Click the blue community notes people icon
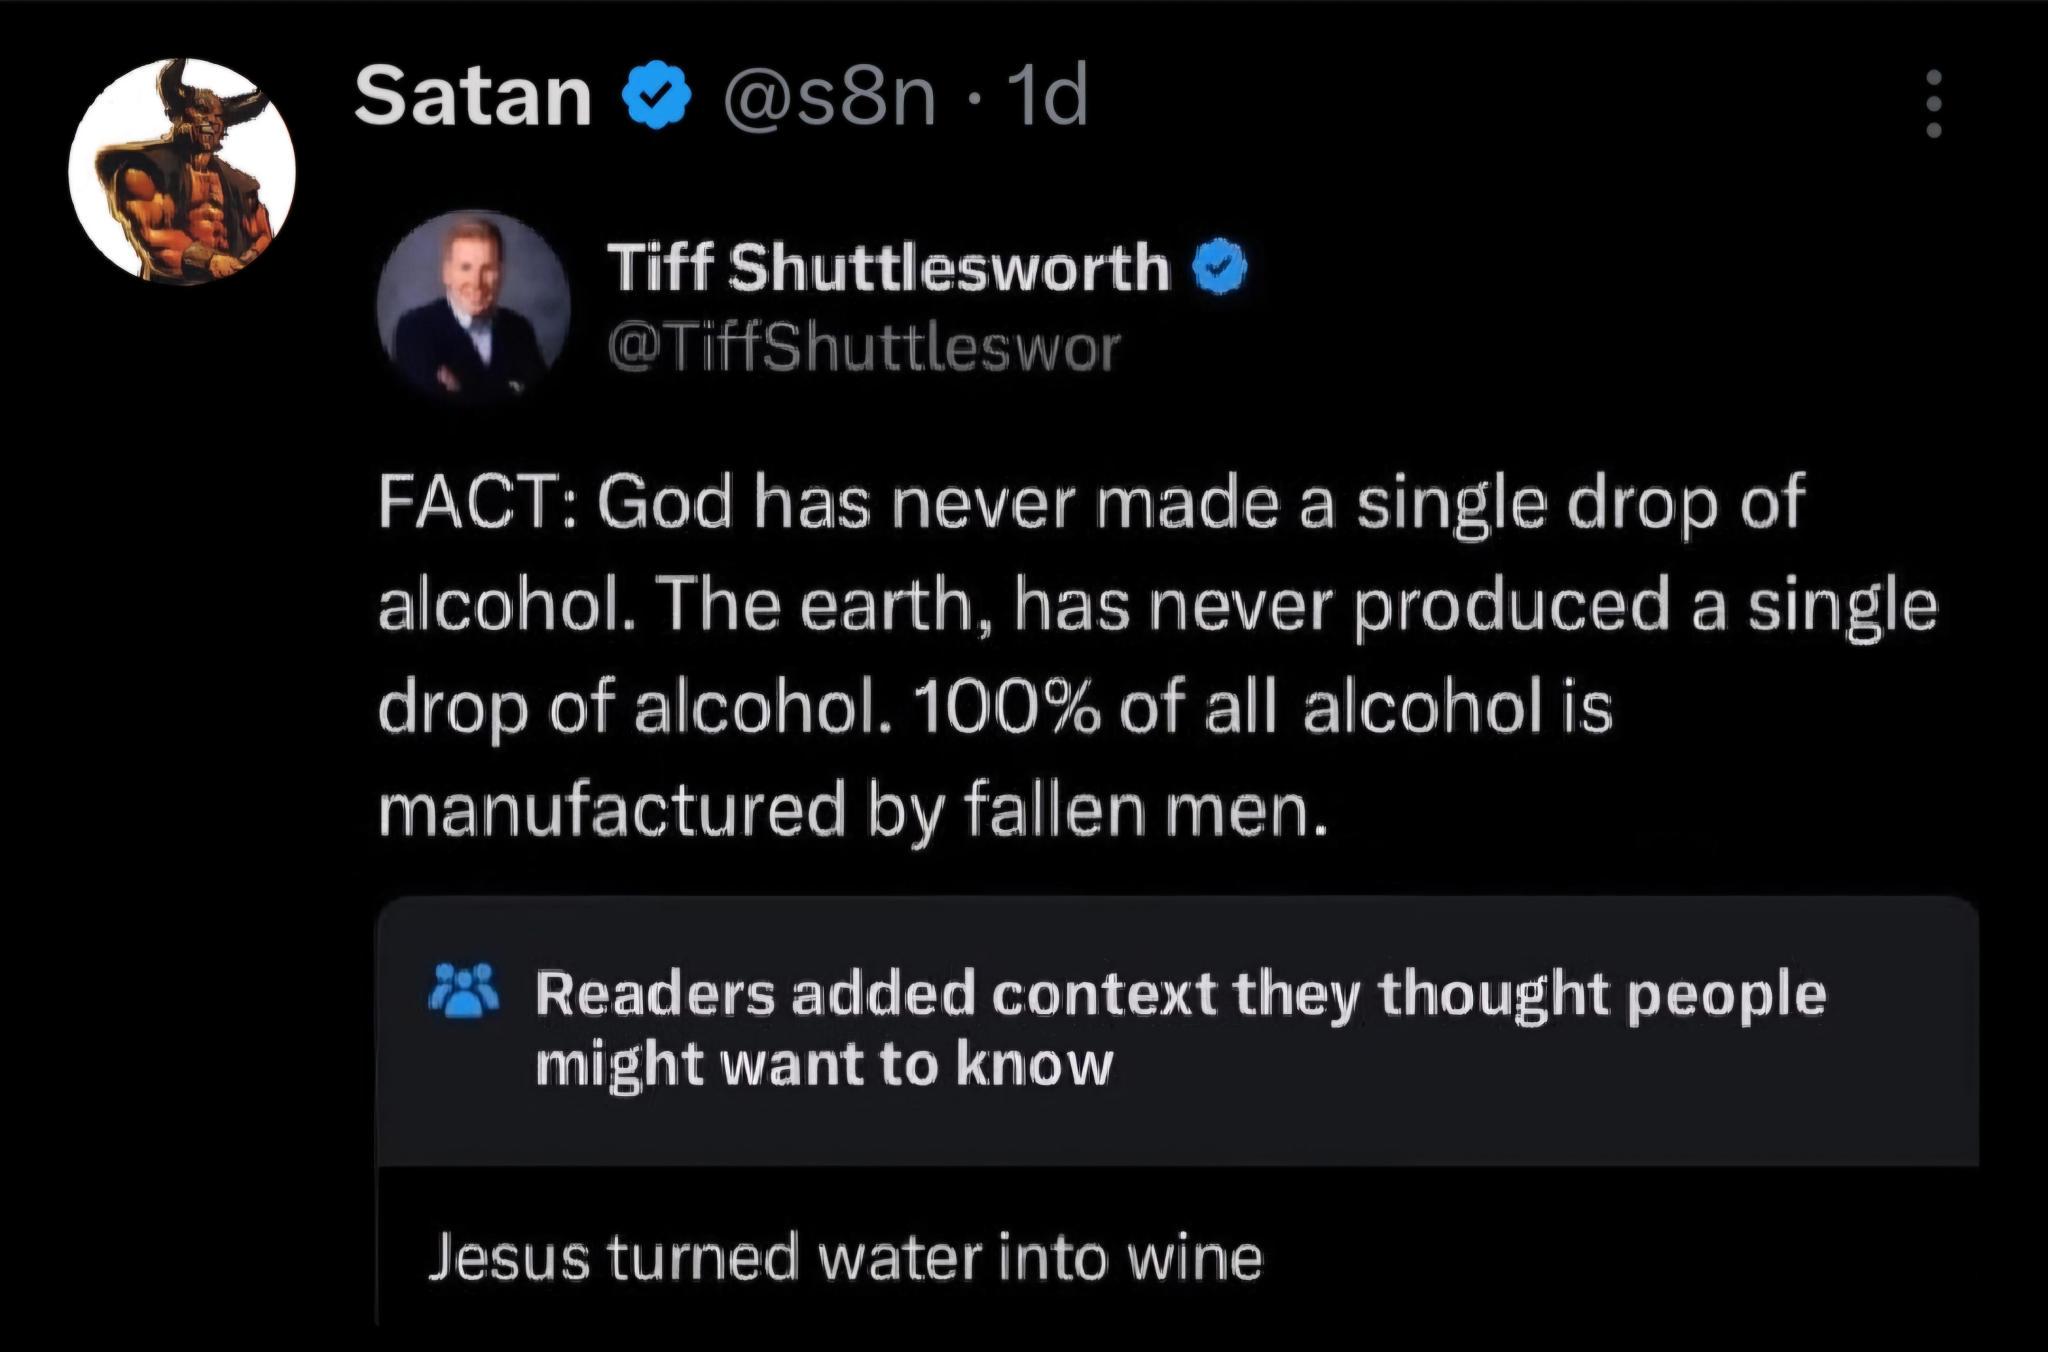This screenshot has width=2048, height=1352. pos(463,992)
